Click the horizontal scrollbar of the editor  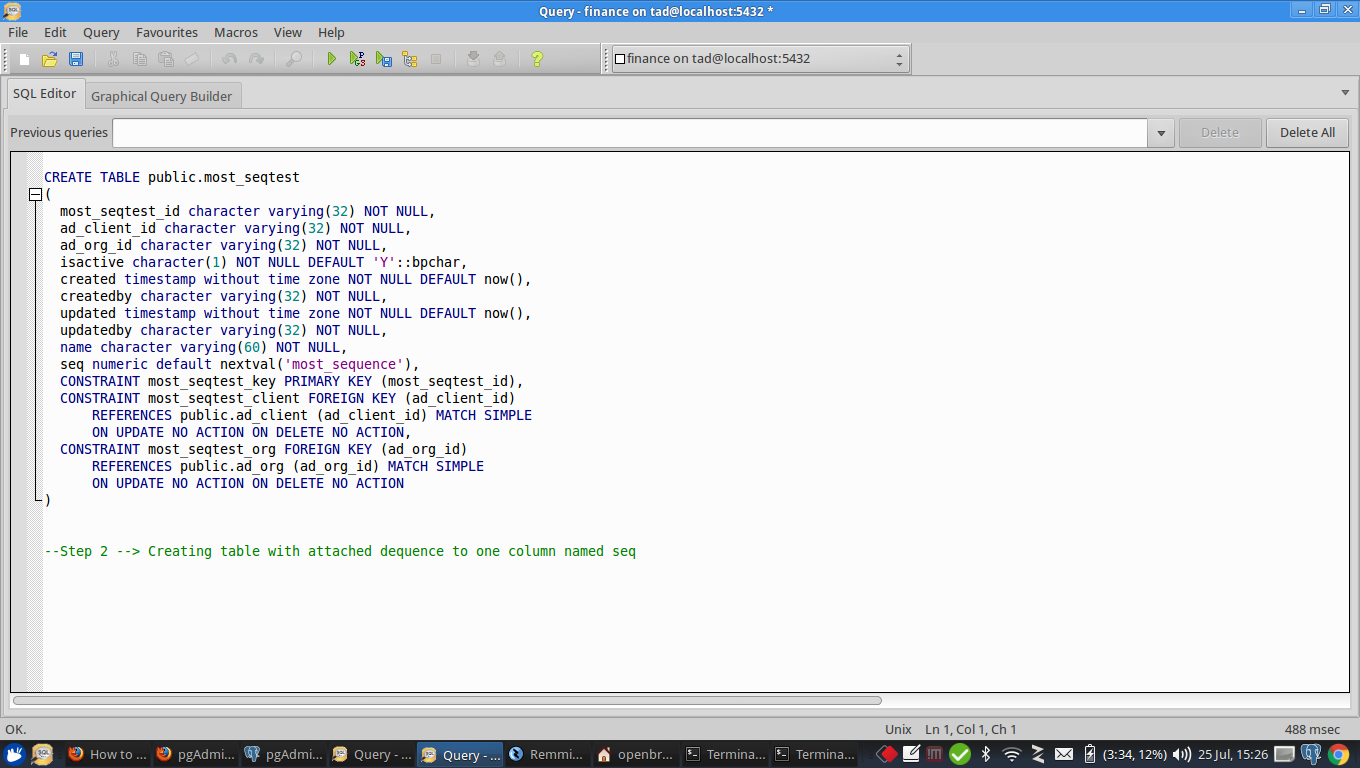pos(447,701)
